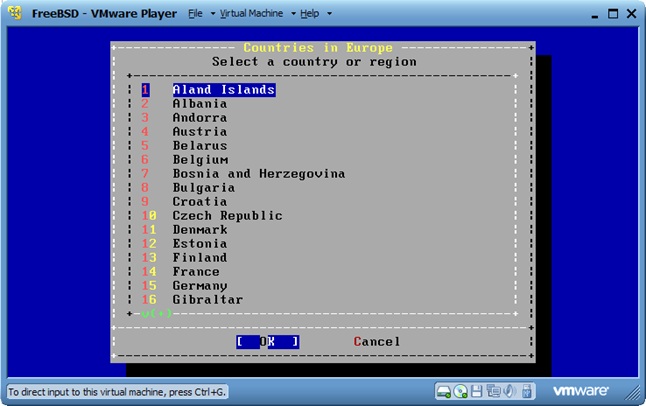
Task: Choose Germany from the country list
Action: (200, 286)
